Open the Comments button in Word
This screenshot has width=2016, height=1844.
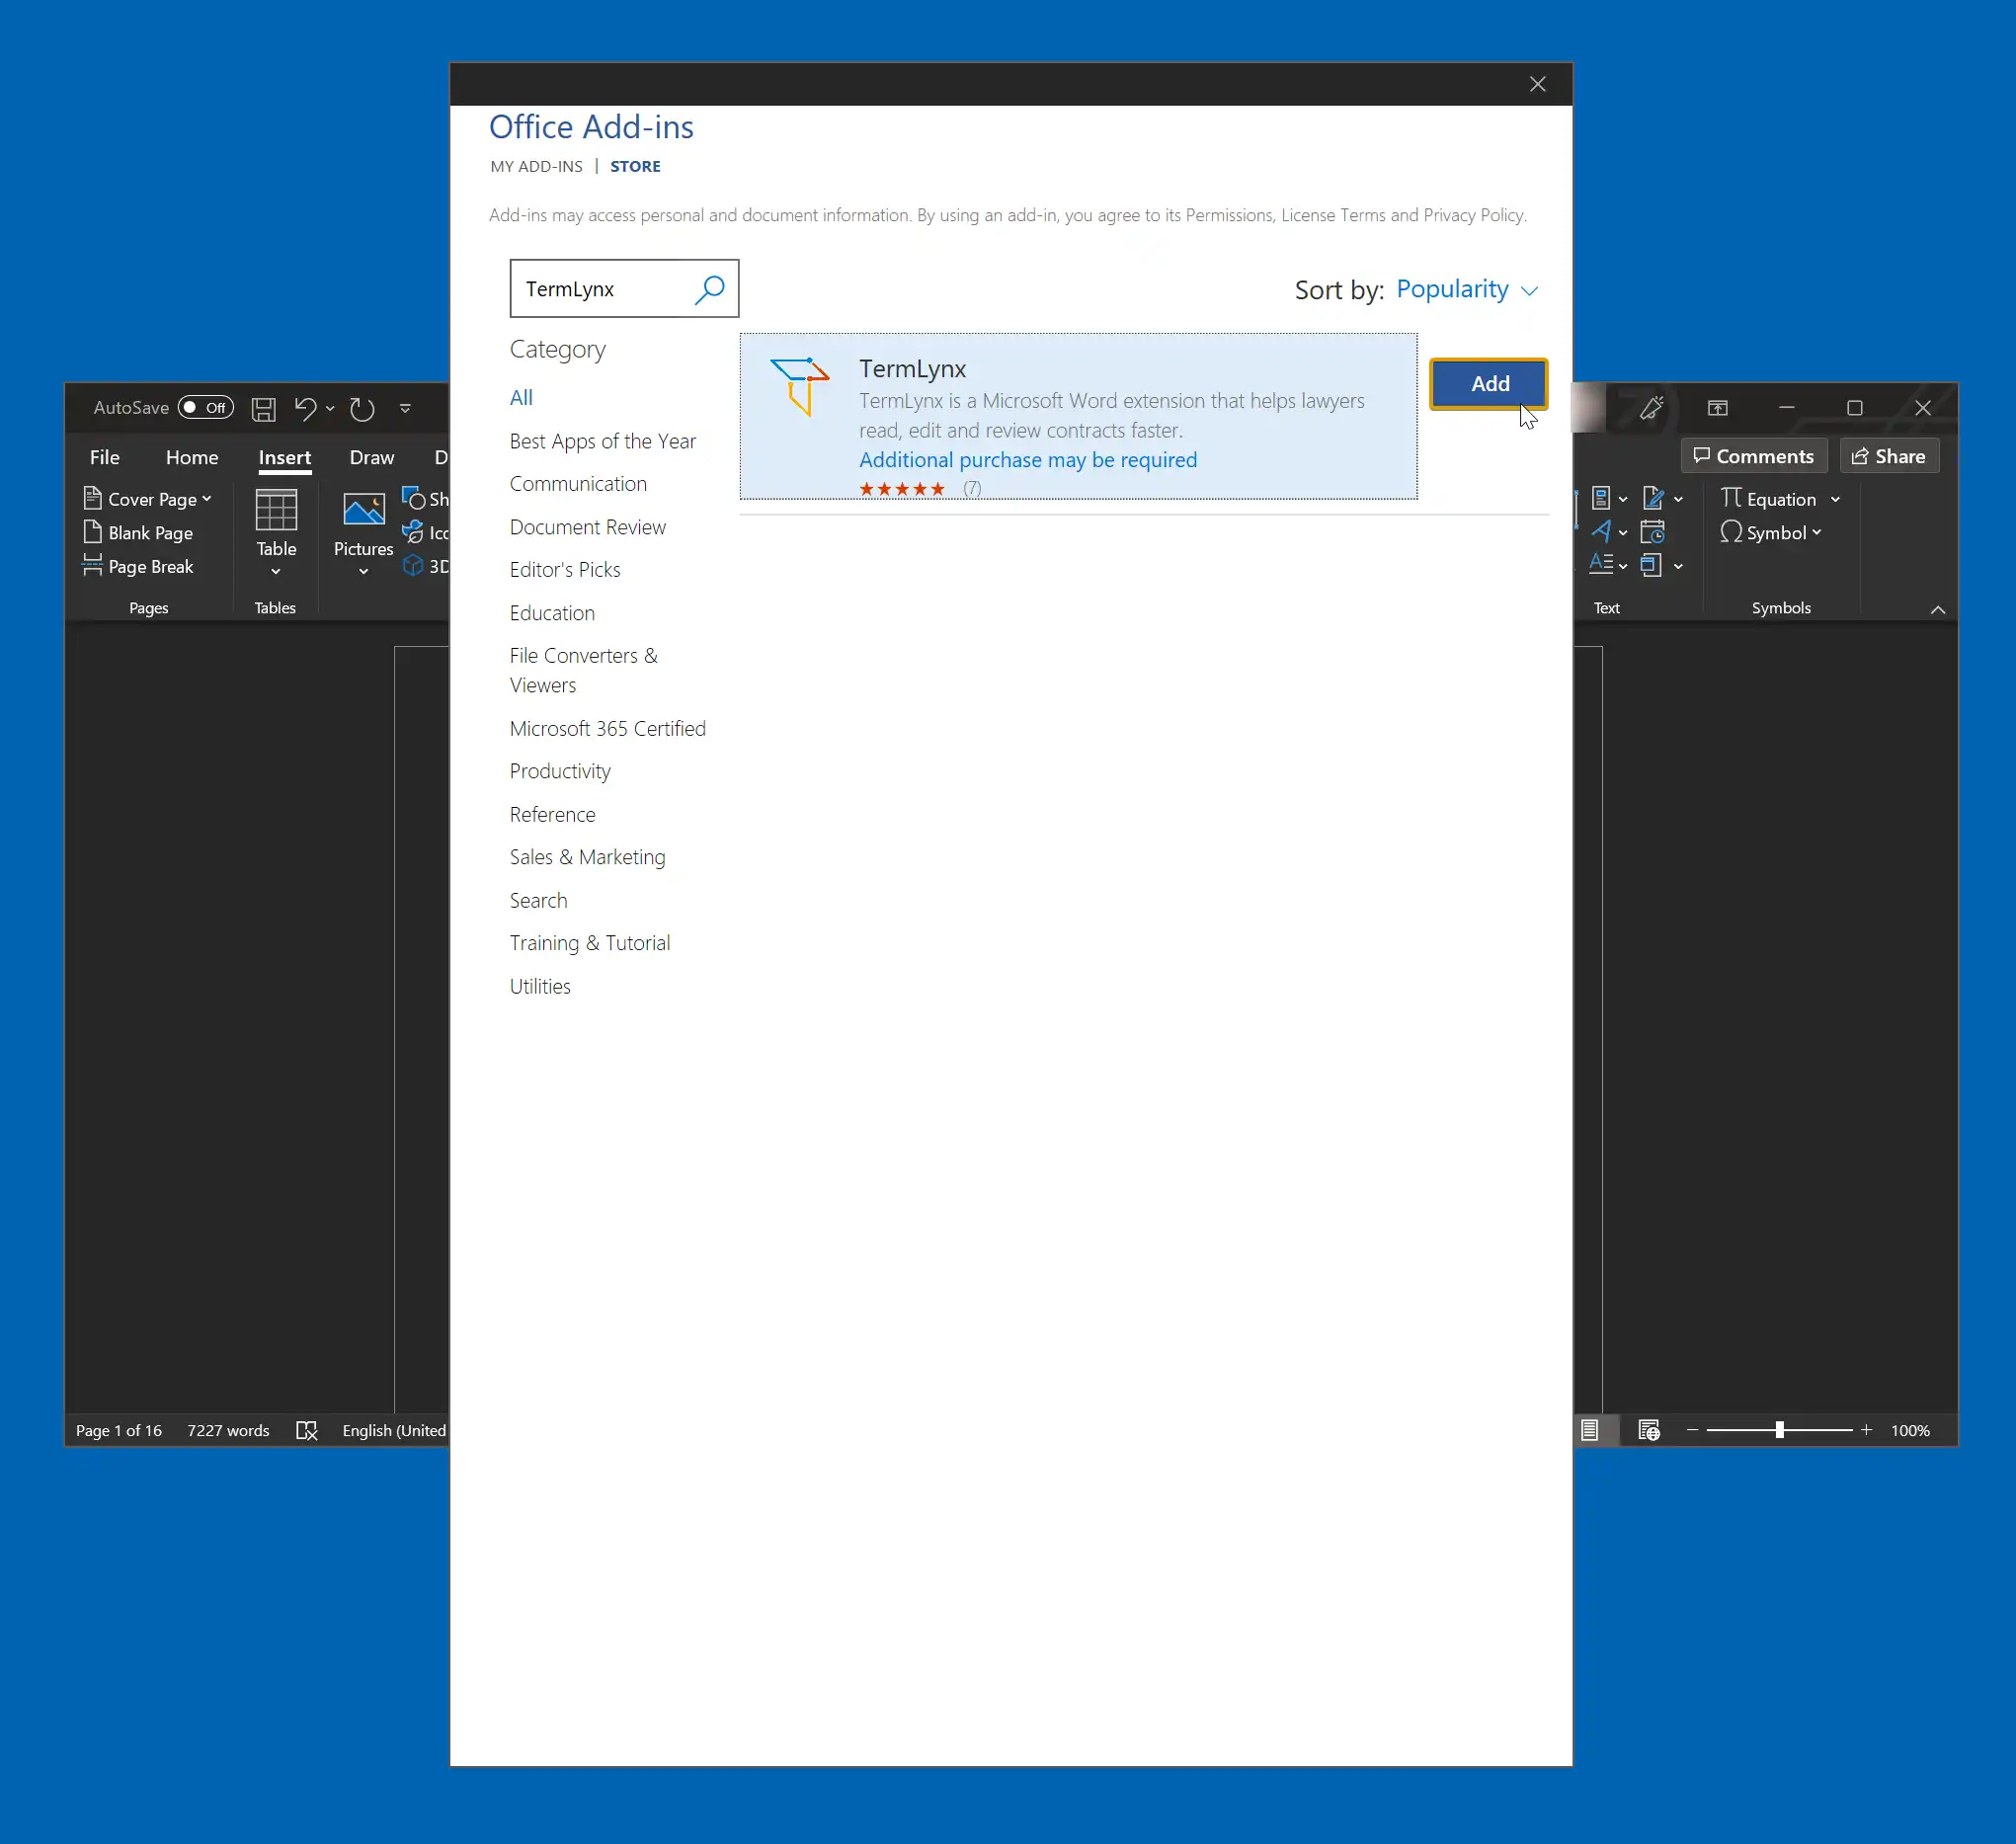[x=1754, y=456]
